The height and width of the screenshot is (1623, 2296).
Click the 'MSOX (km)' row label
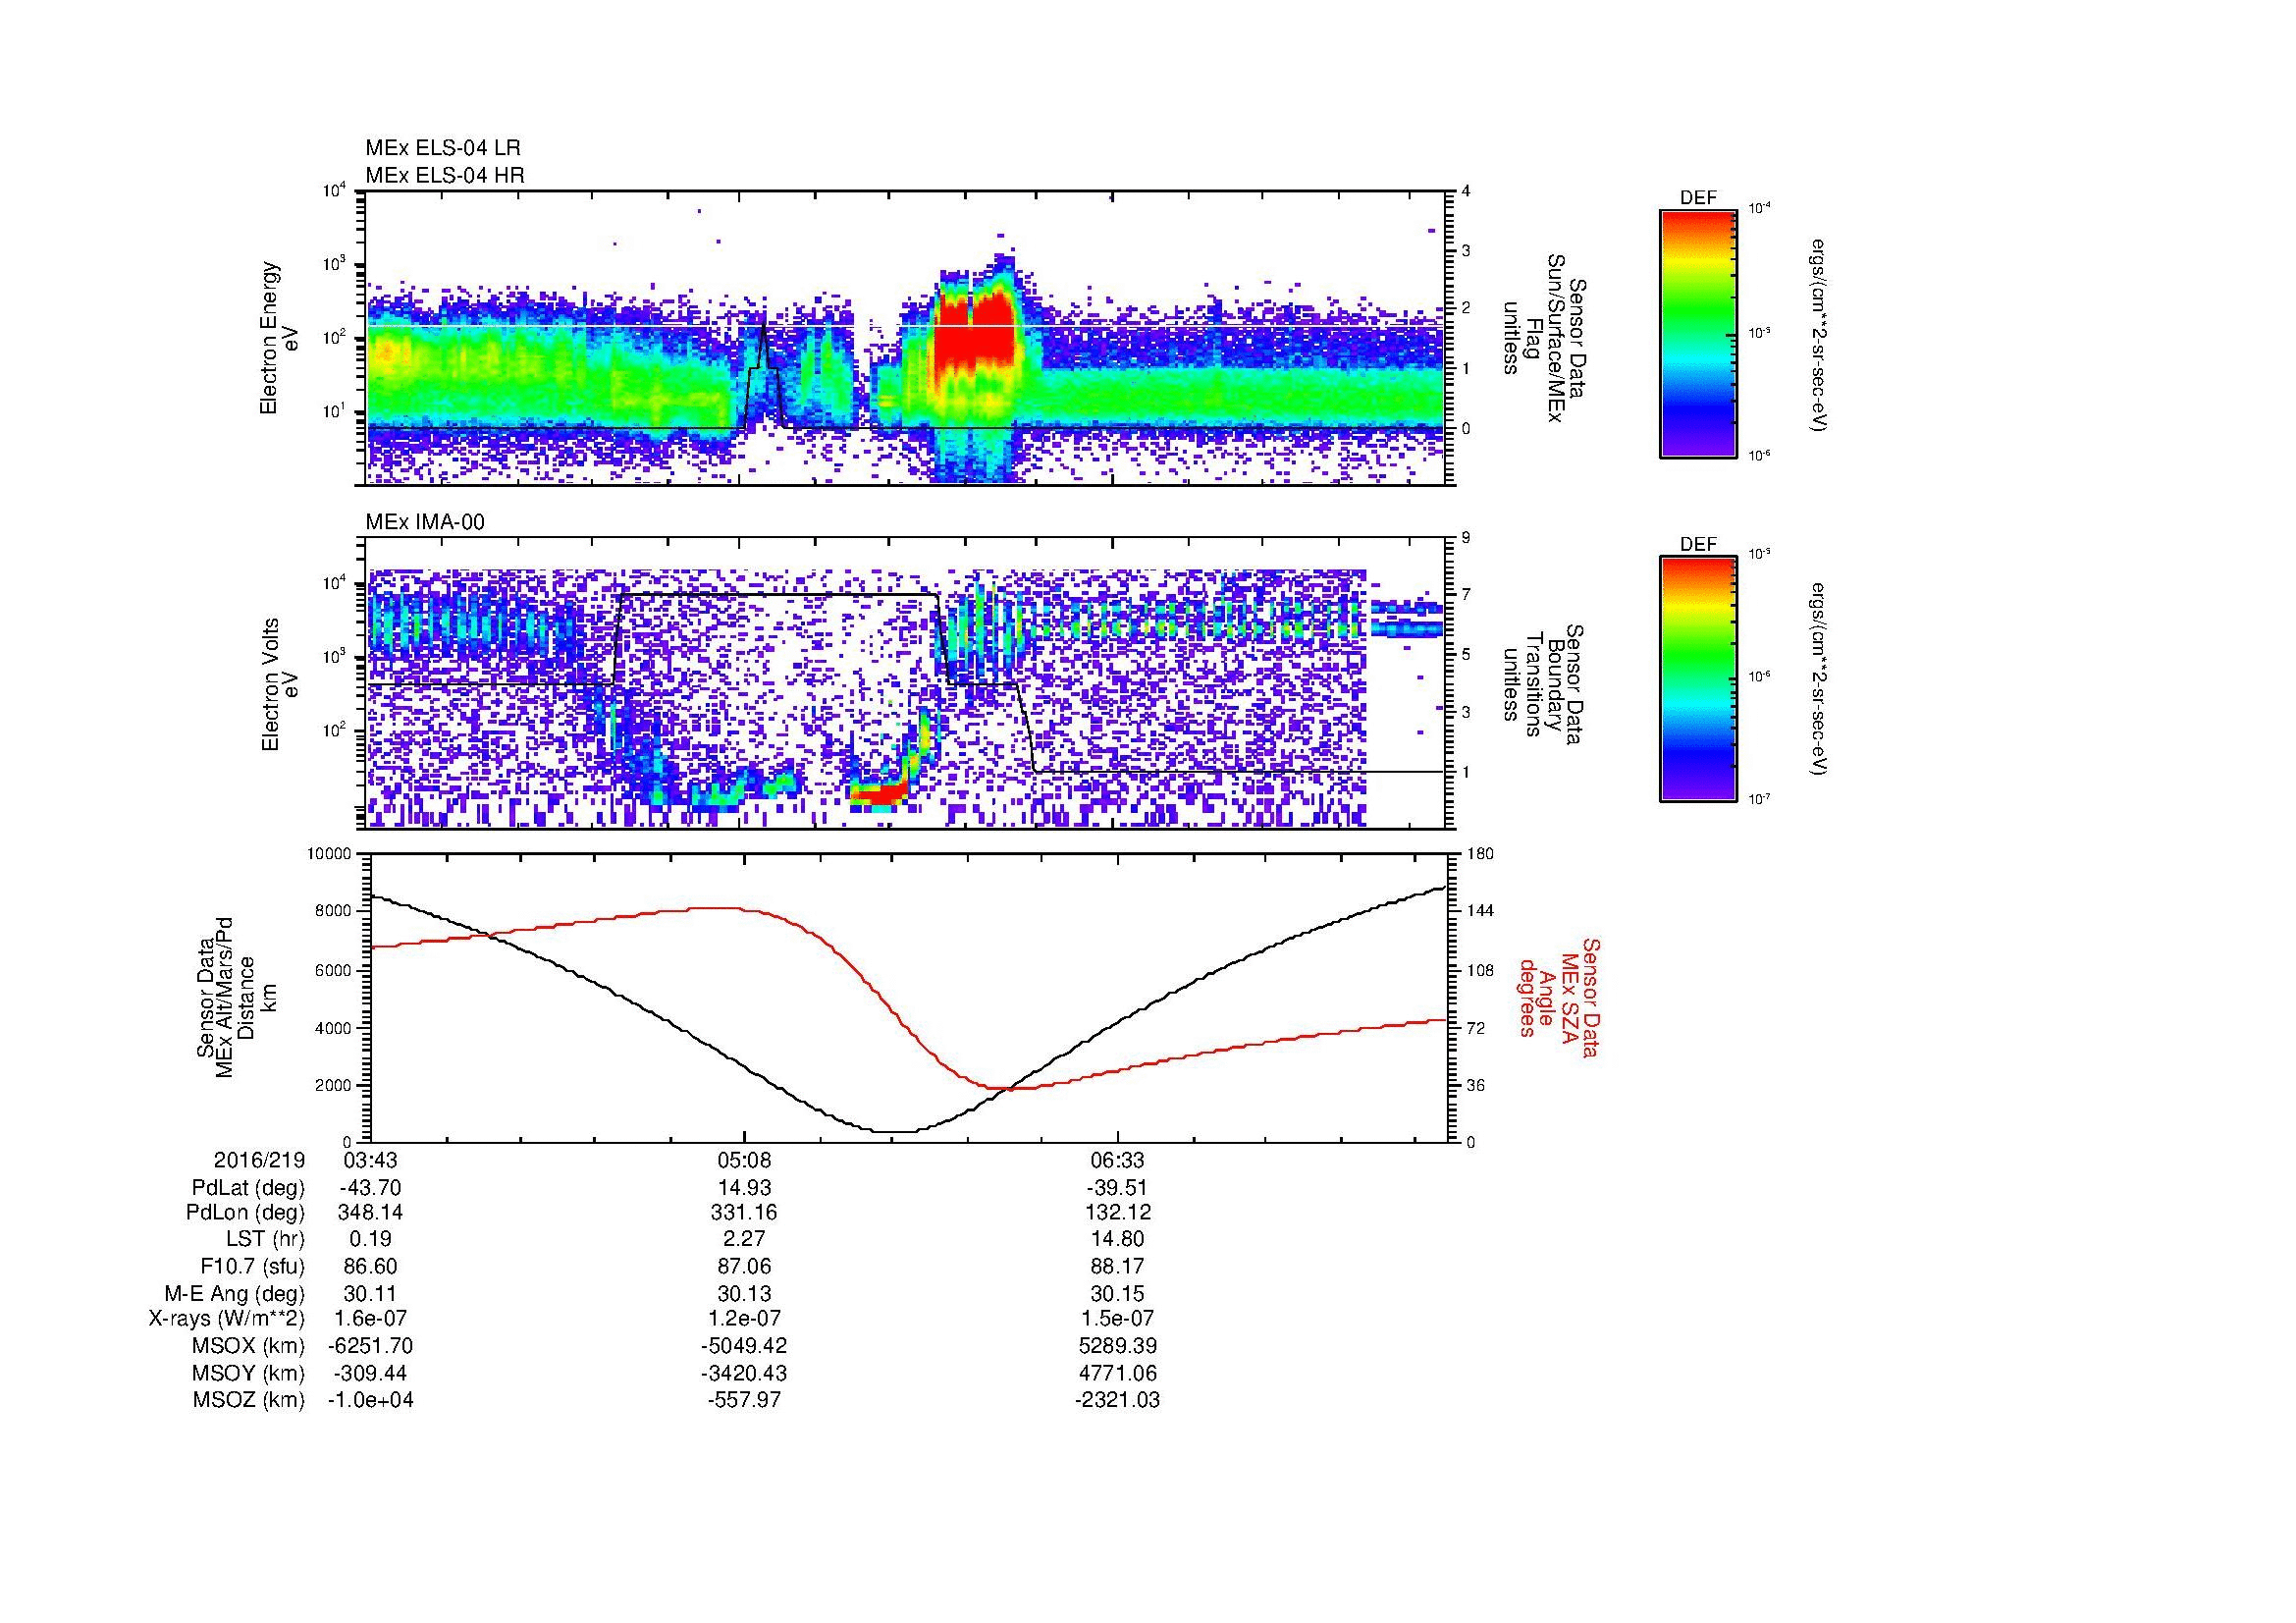pyautogui.click(x=247, y=1346)
